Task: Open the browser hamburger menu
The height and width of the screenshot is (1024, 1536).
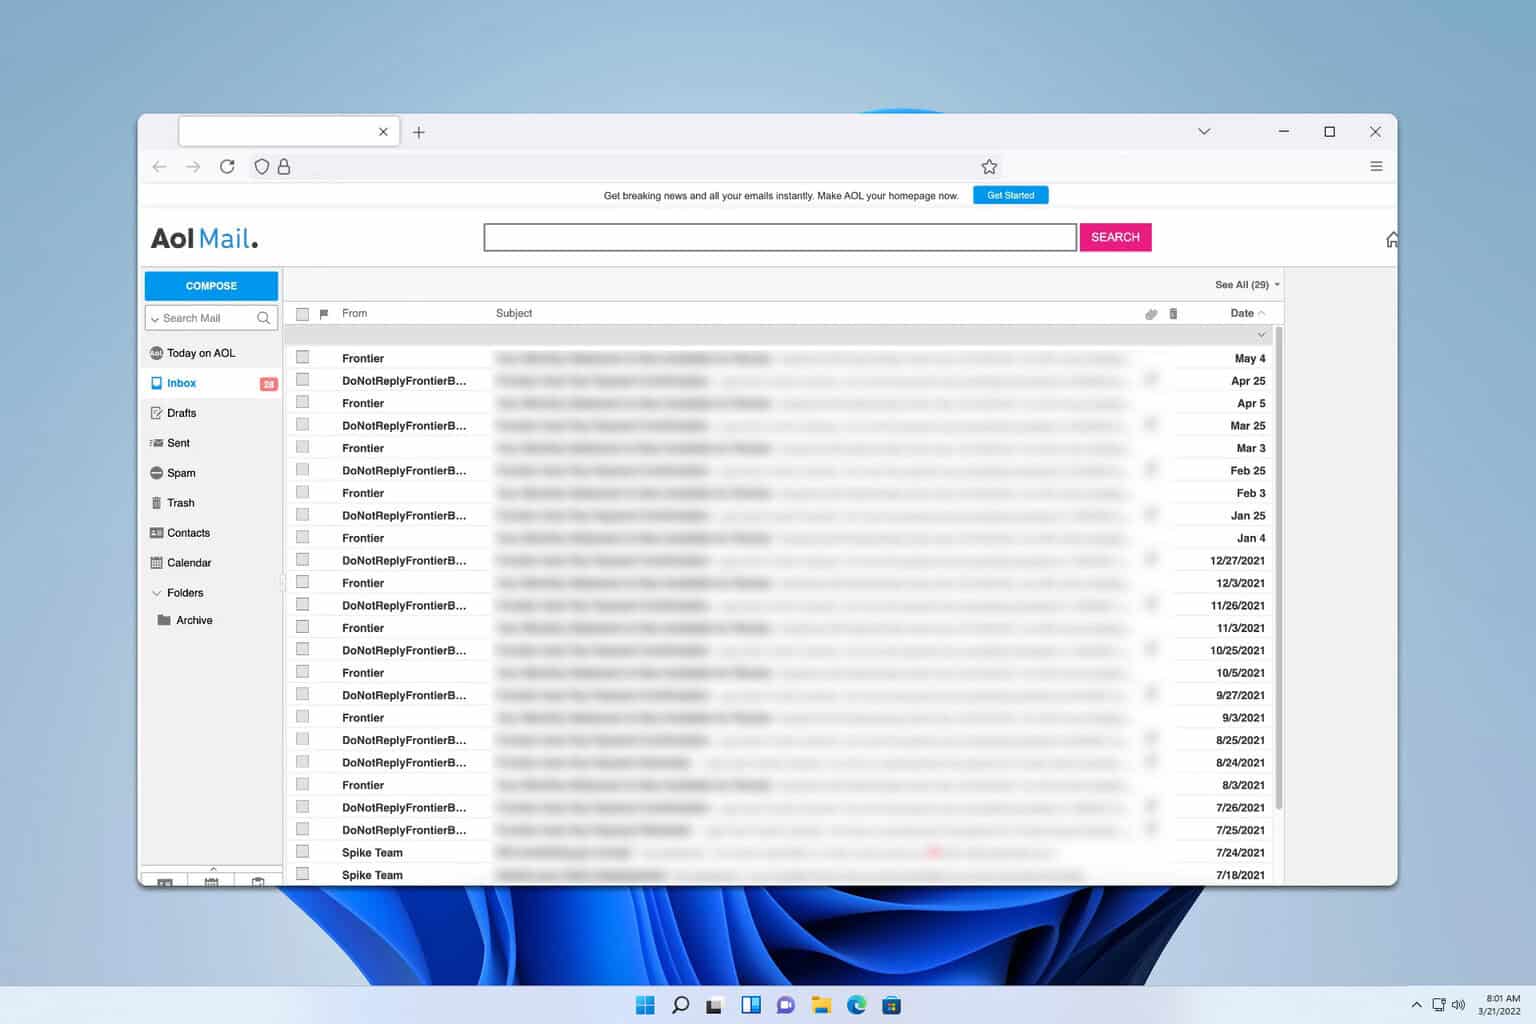Action: [x=1376, y=167]
